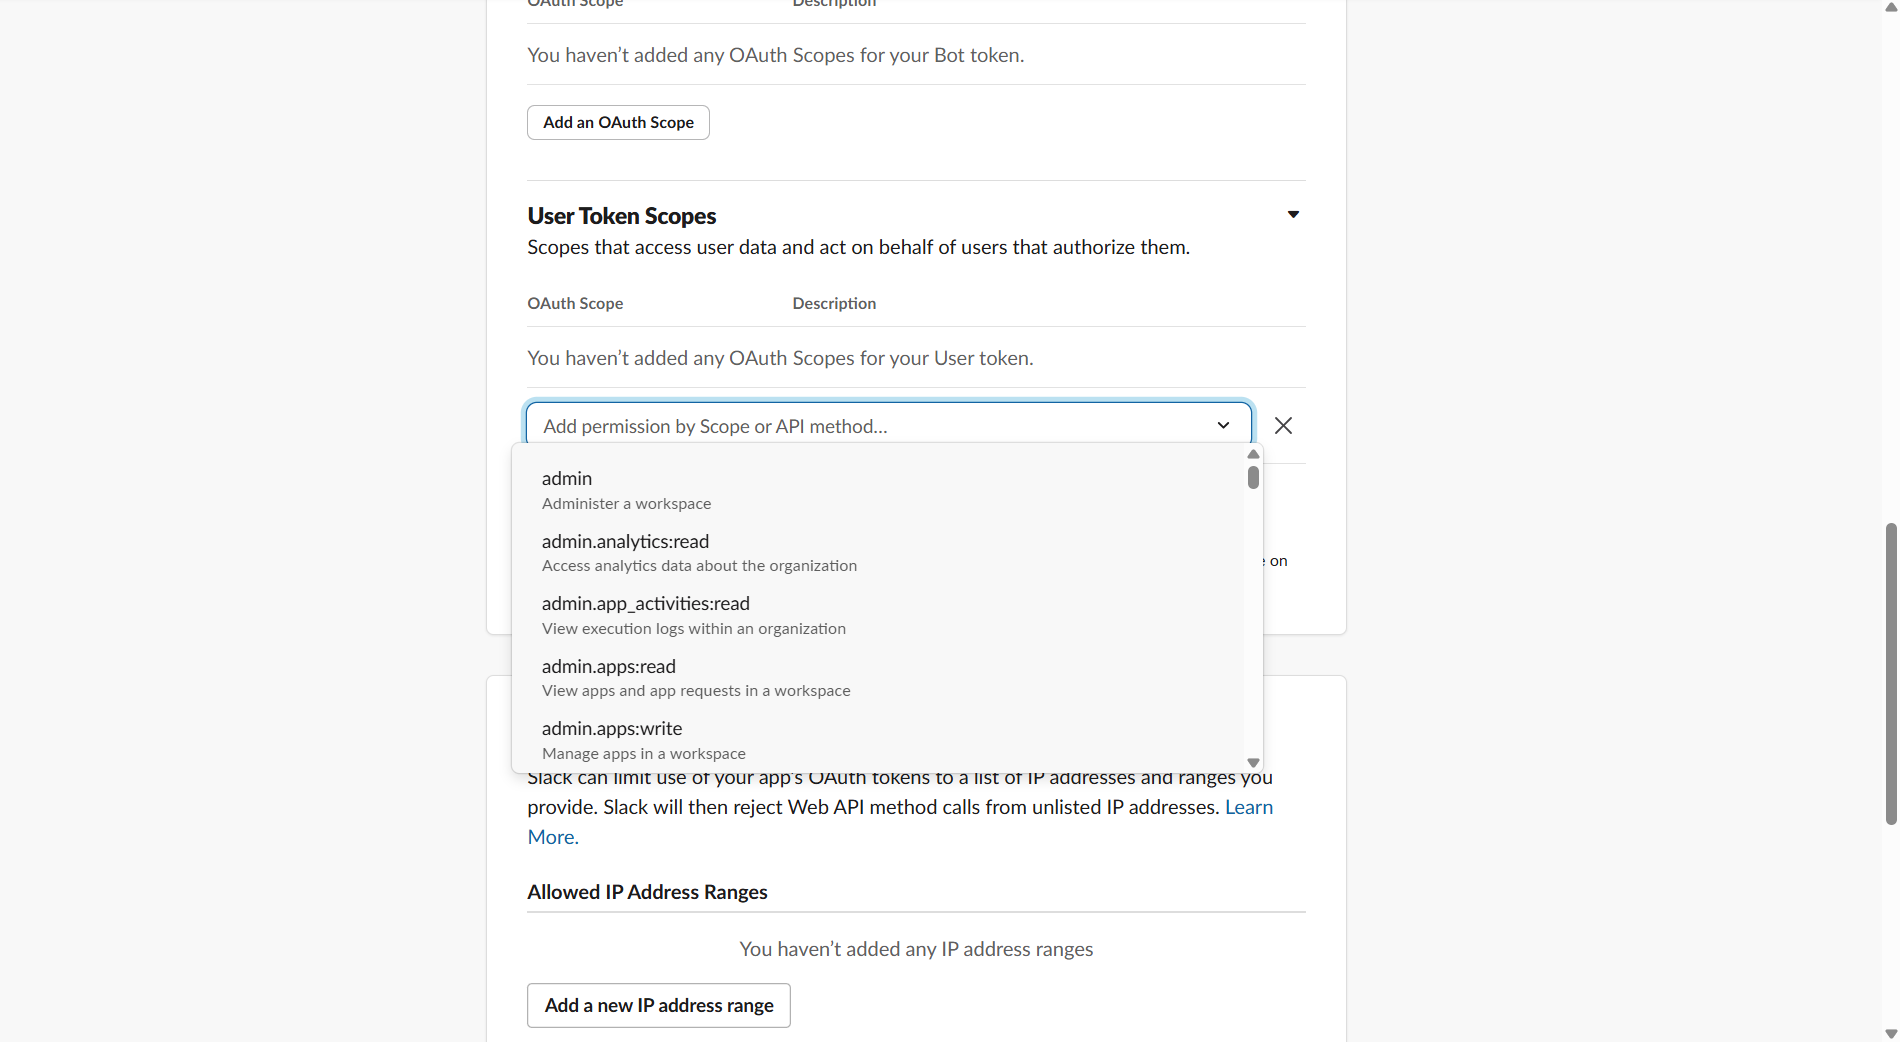Click the scroll-up arrow inside the scope dropdown

(x=1252, y=455)
